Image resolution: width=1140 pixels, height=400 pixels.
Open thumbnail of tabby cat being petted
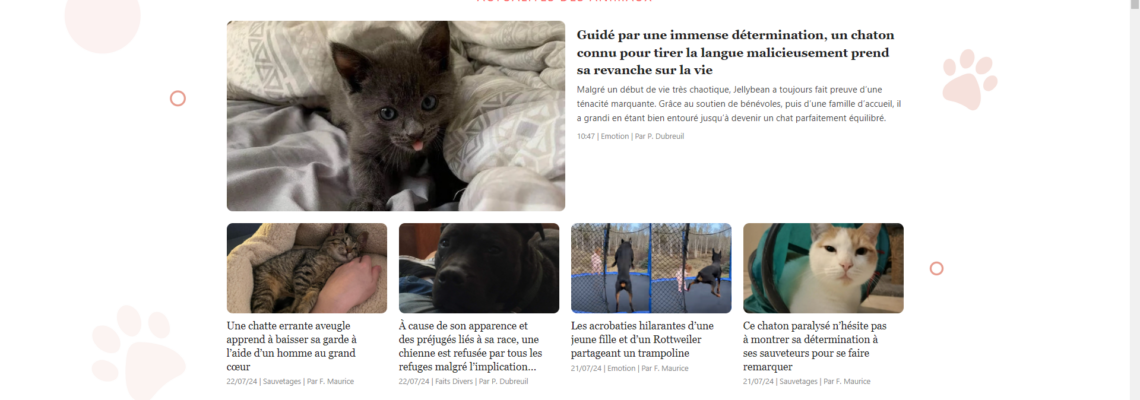(307, 268)
